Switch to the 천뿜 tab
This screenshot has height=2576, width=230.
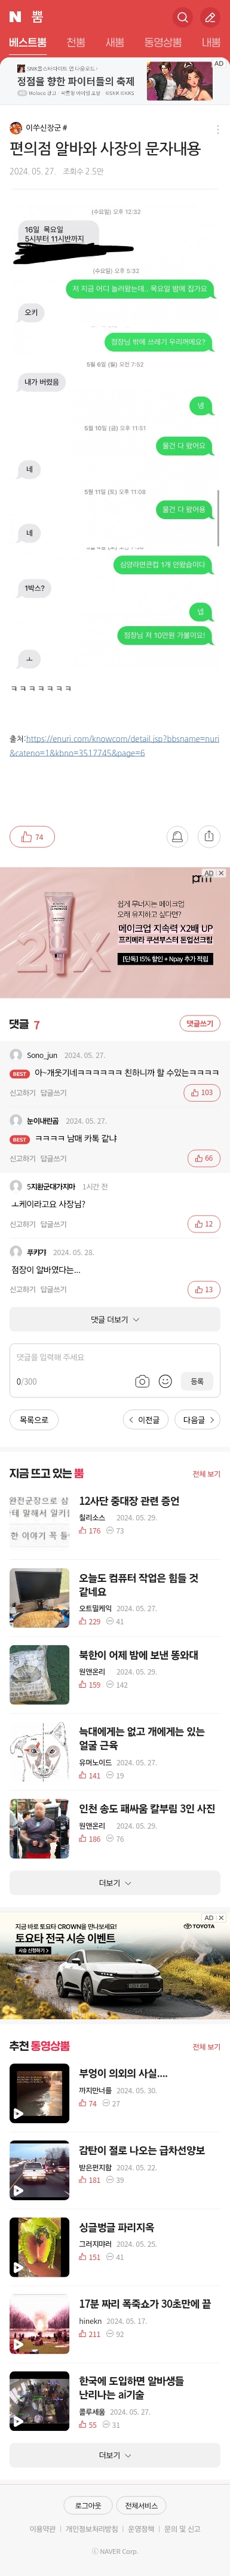(x=75, y=43)
